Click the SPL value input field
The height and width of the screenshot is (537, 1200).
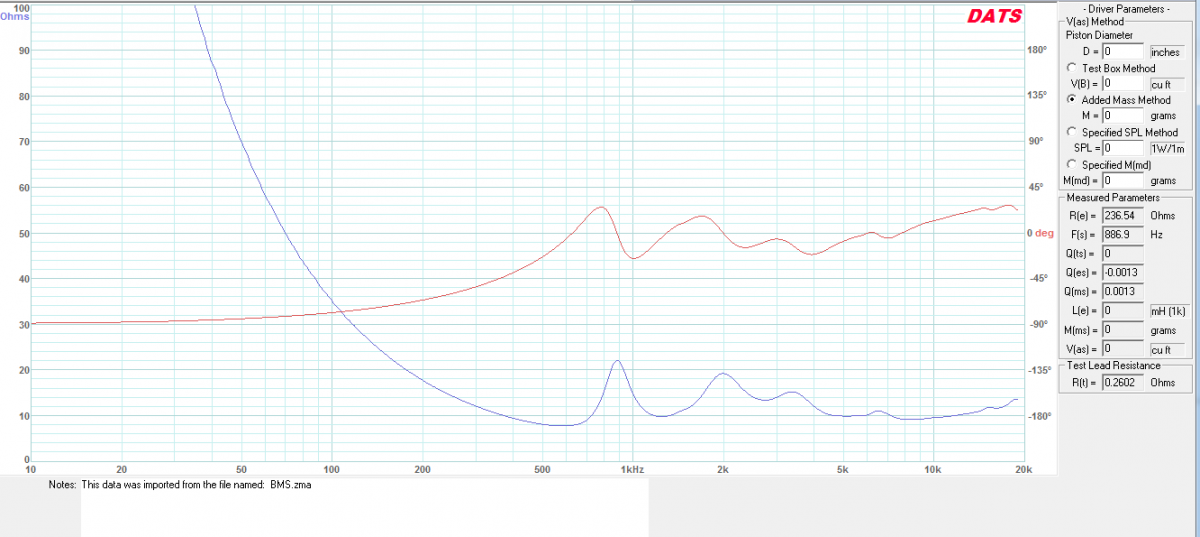tap(1123, 148)
